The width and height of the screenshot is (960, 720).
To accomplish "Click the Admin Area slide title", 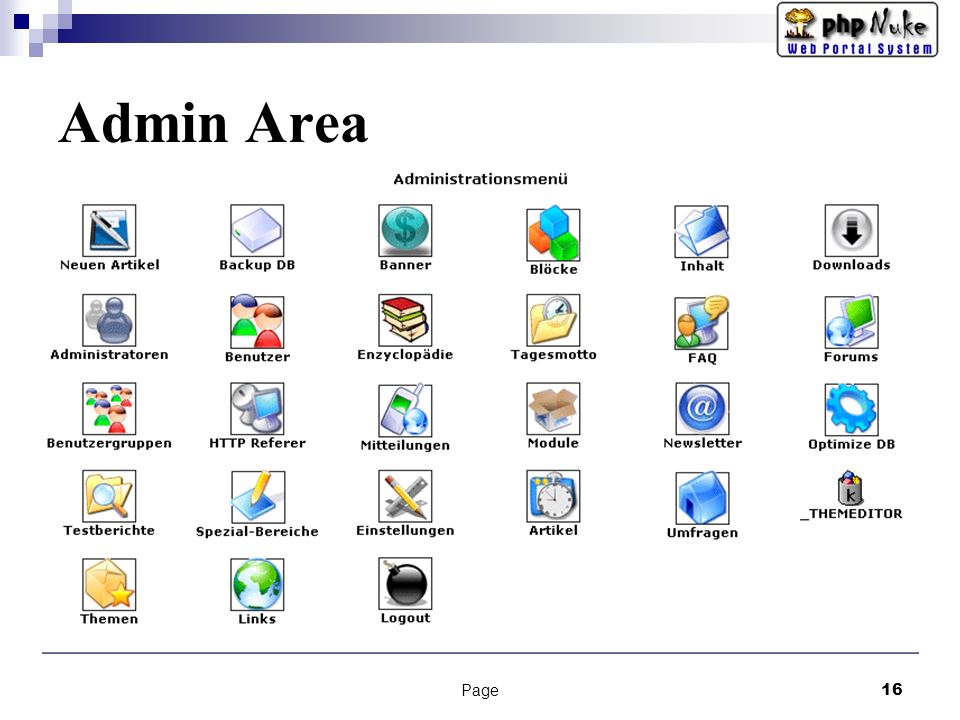I will [213, 123].
